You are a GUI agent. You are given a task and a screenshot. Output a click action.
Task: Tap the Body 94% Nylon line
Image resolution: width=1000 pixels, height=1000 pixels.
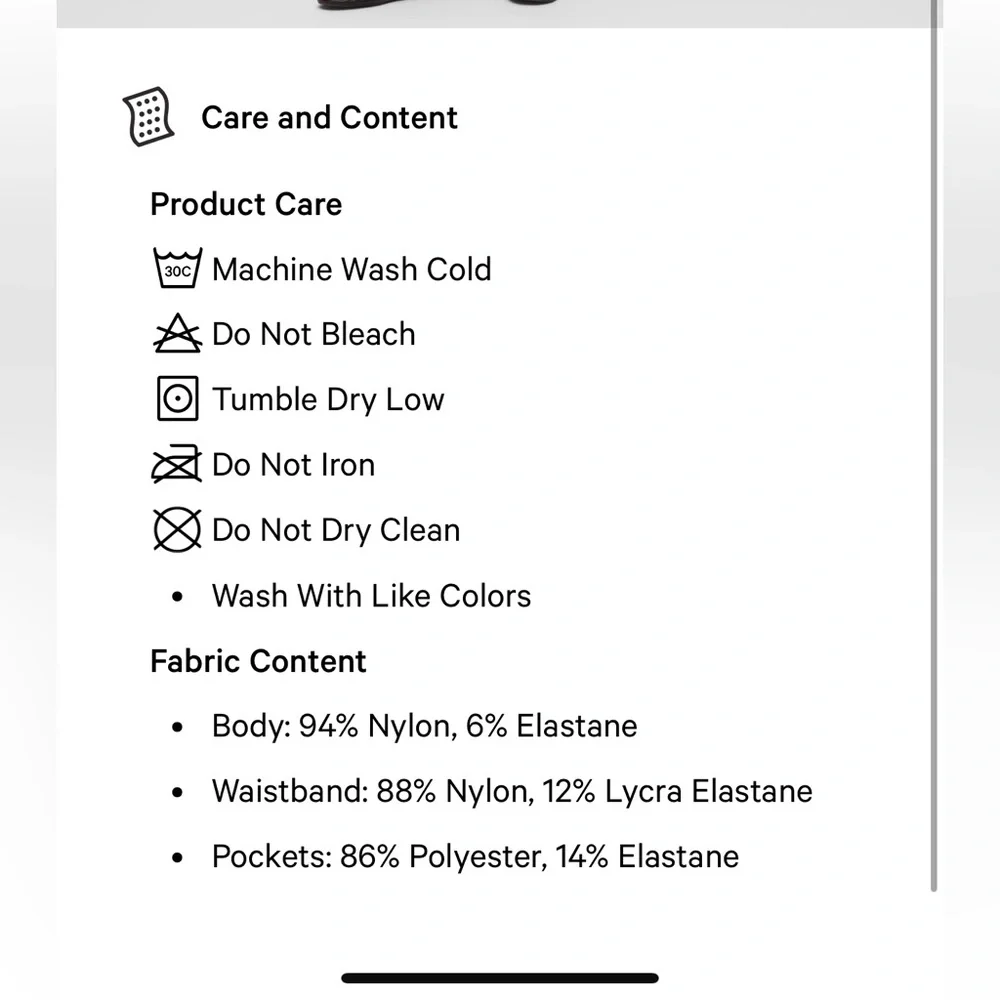tap(424, 726)
